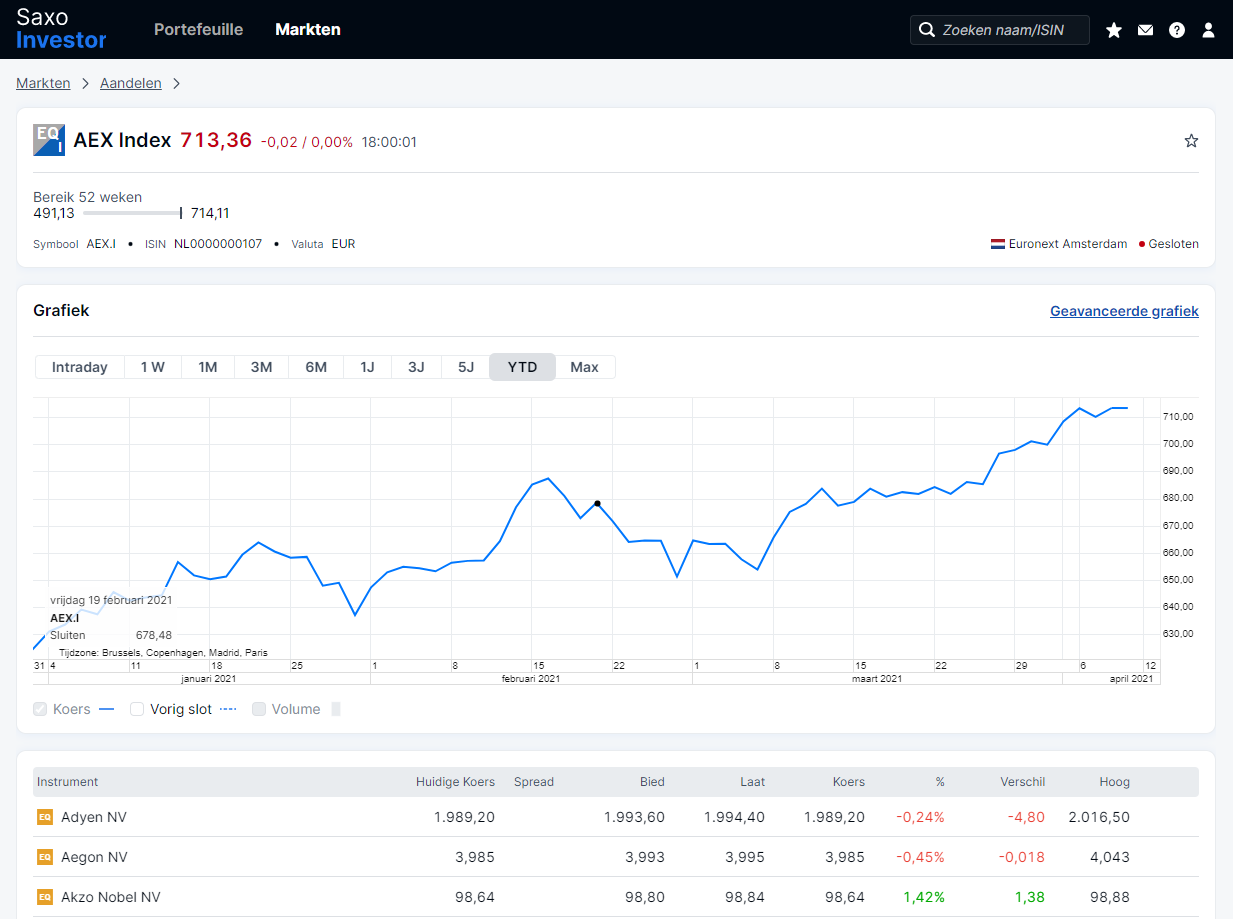Open the messages envelope icon
Screen dimensions: 1233x919
[1145, 30]
